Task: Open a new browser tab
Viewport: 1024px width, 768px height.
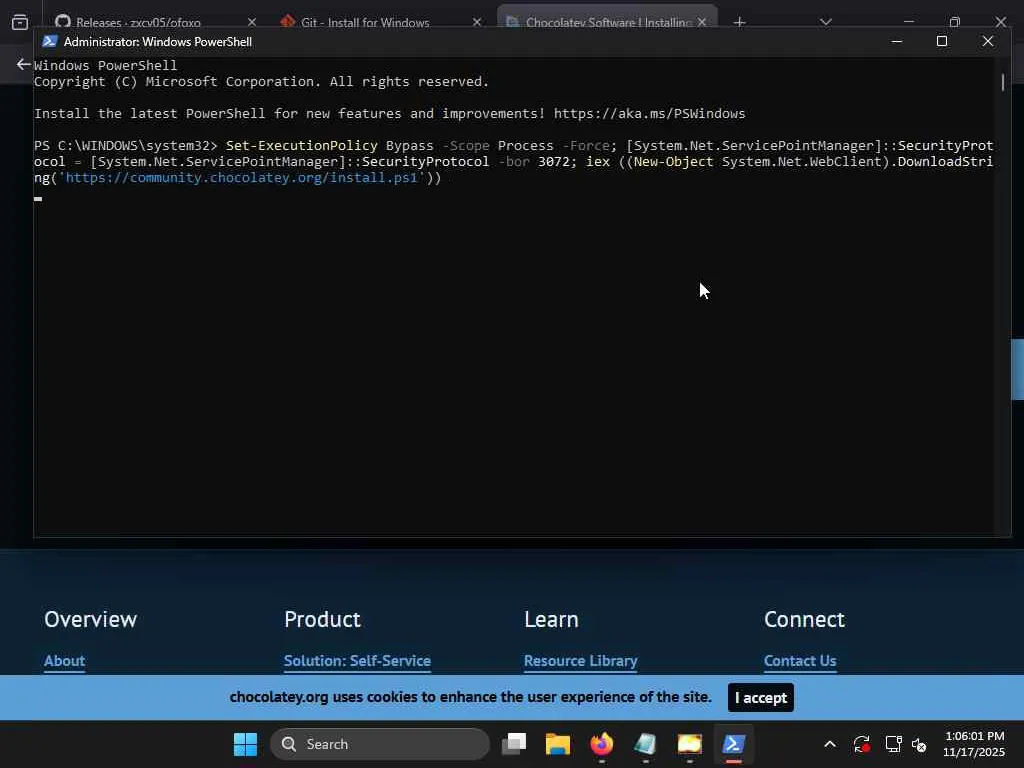Action: click(x=739, y=22)
